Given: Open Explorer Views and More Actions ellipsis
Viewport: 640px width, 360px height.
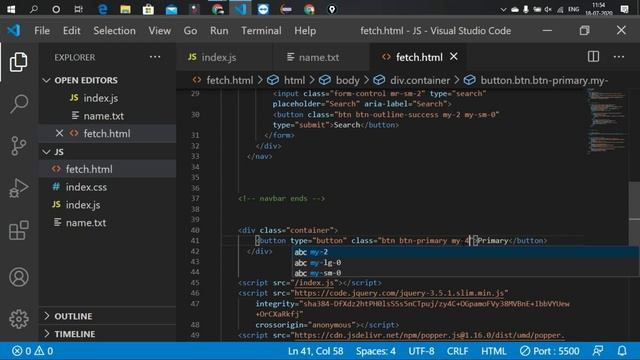Looking at the screenshot, I should pyautogui.click(x=155, y=57).
